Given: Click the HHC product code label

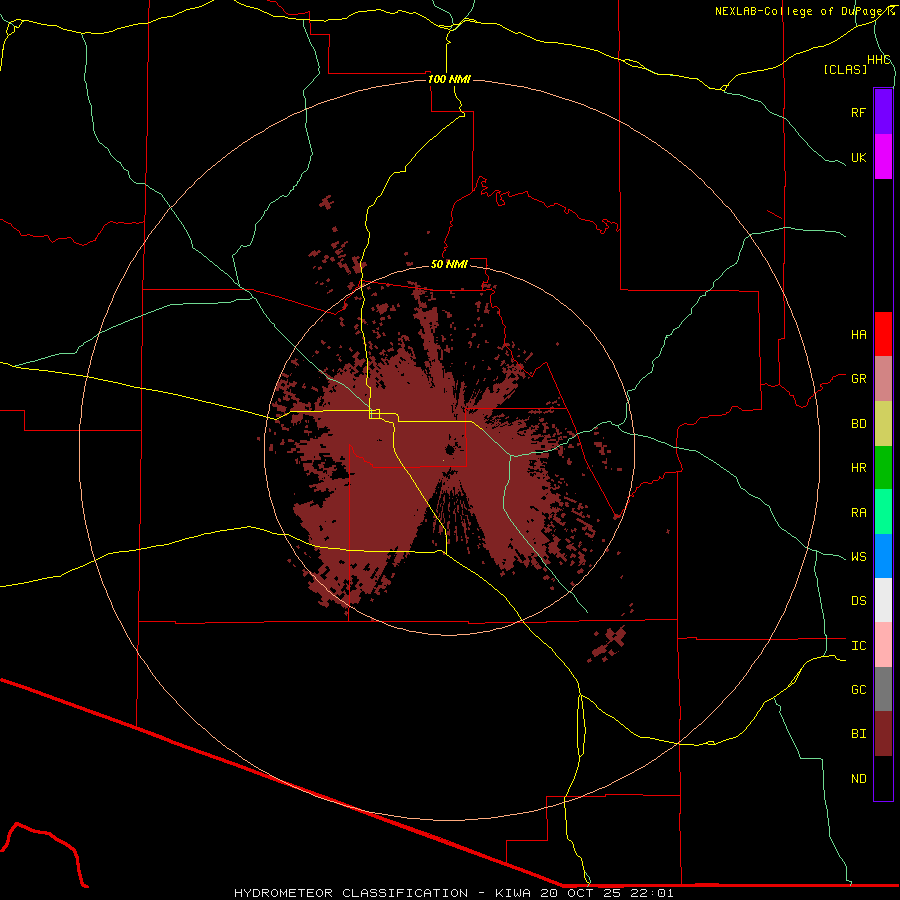Looking at the screenshot, I should [x=879, y=60].
